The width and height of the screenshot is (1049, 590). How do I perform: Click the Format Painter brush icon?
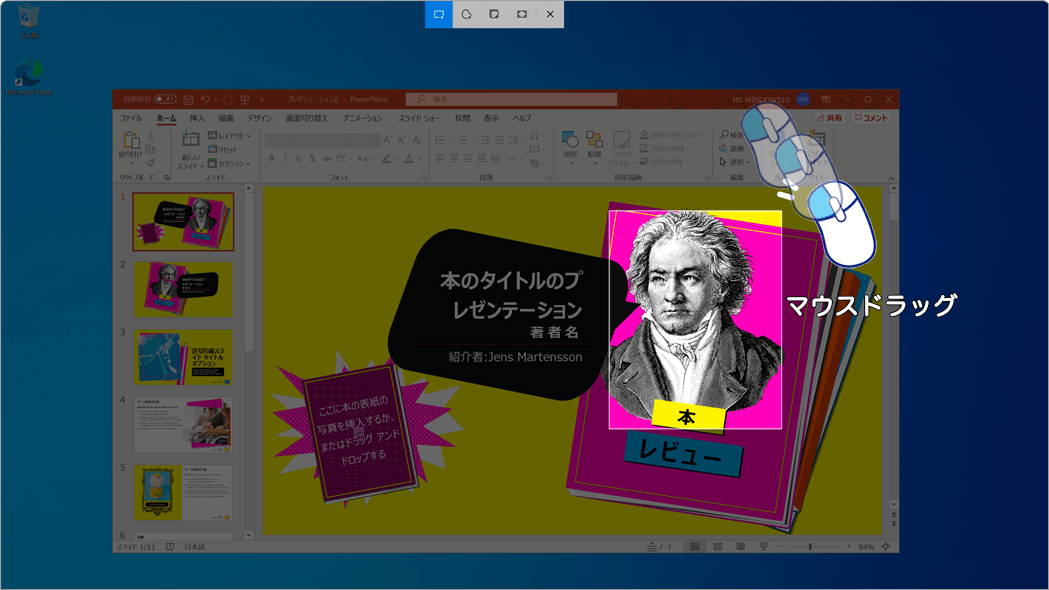(151, 163)
